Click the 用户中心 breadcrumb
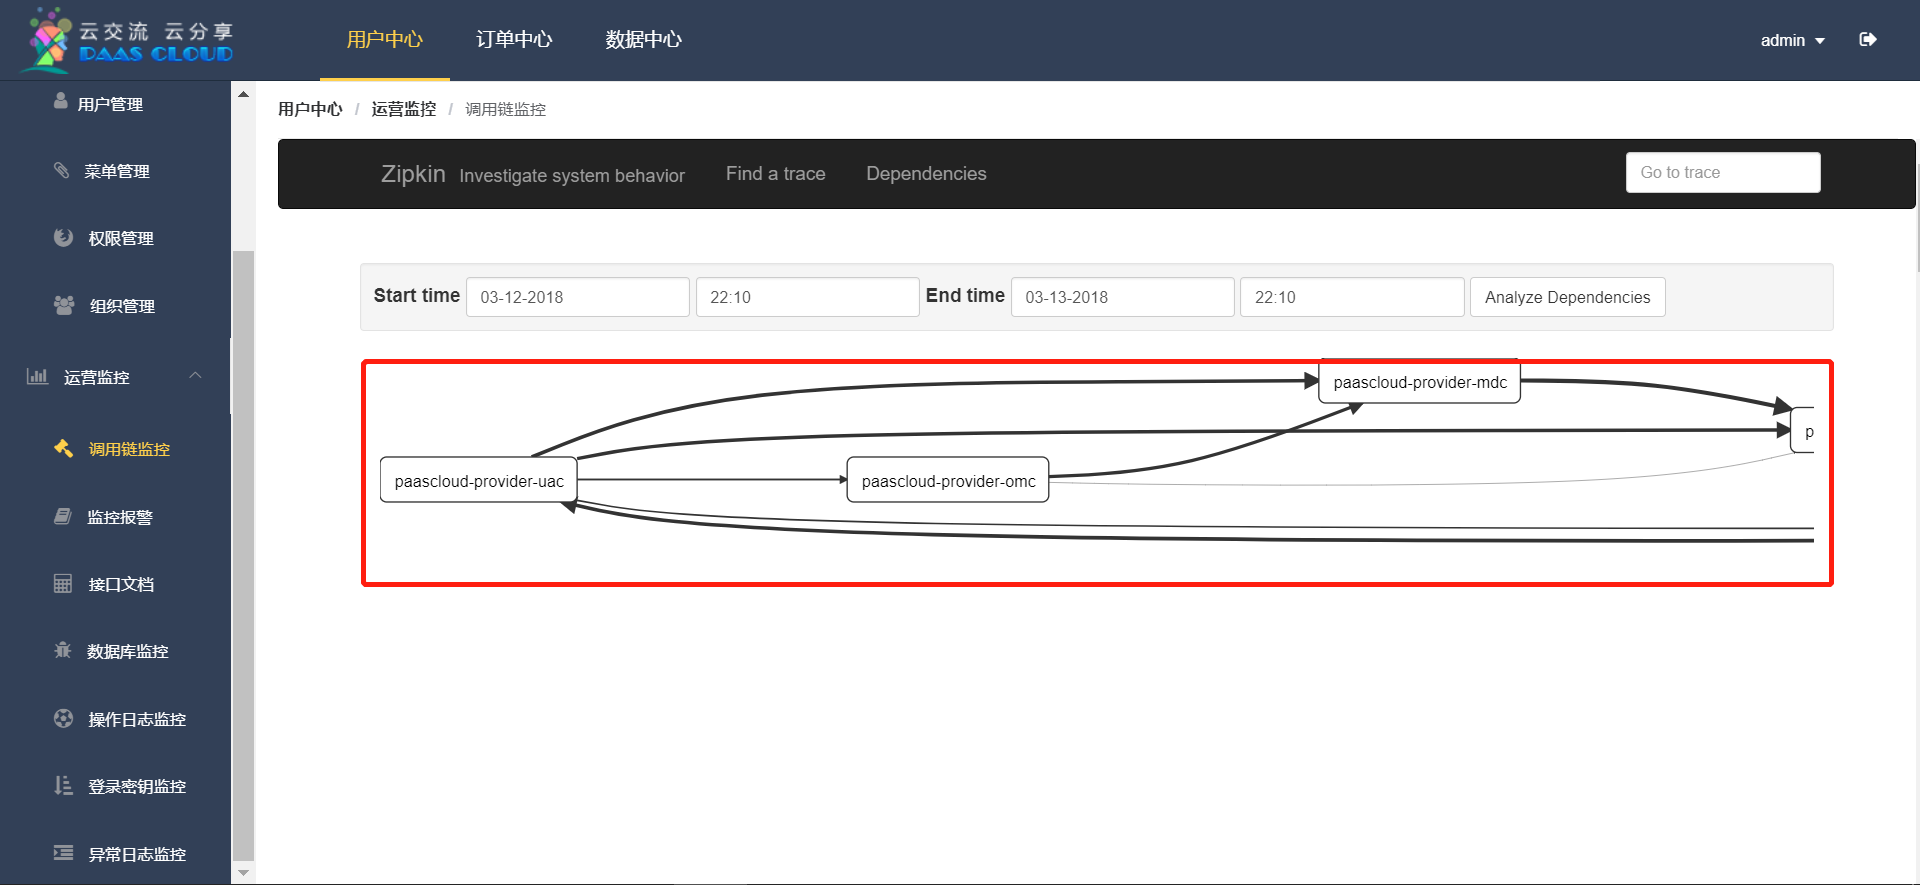This screenshot has width=1920, height=885. (x=310, y=109)
